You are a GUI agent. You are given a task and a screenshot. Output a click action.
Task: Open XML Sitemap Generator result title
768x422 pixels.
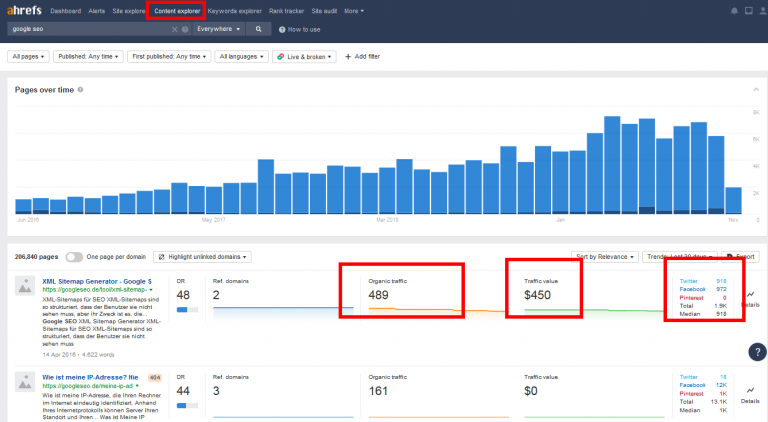[97, 281]
